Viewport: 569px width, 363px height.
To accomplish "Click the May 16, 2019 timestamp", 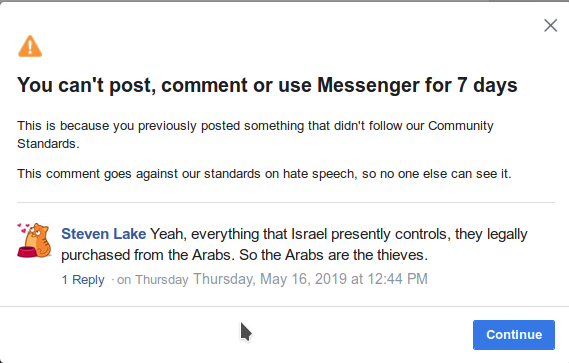I will [x=310, y=279].
